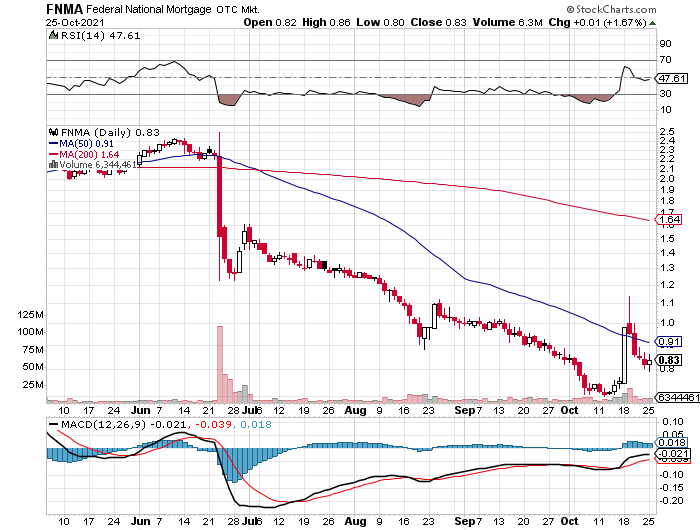Click the 6344461 volume tag at right axis
The image size is (700, 530).
point(677,397)
